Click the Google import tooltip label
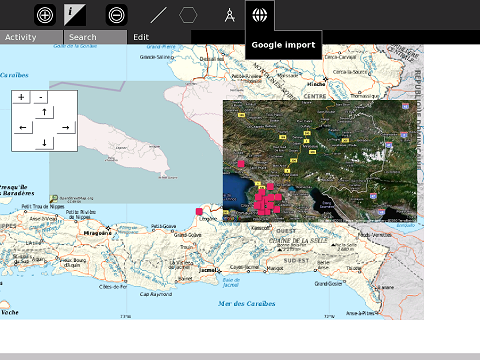Image resolution: width=480 pixels, height=360 pixels. [x=283, y=45]
